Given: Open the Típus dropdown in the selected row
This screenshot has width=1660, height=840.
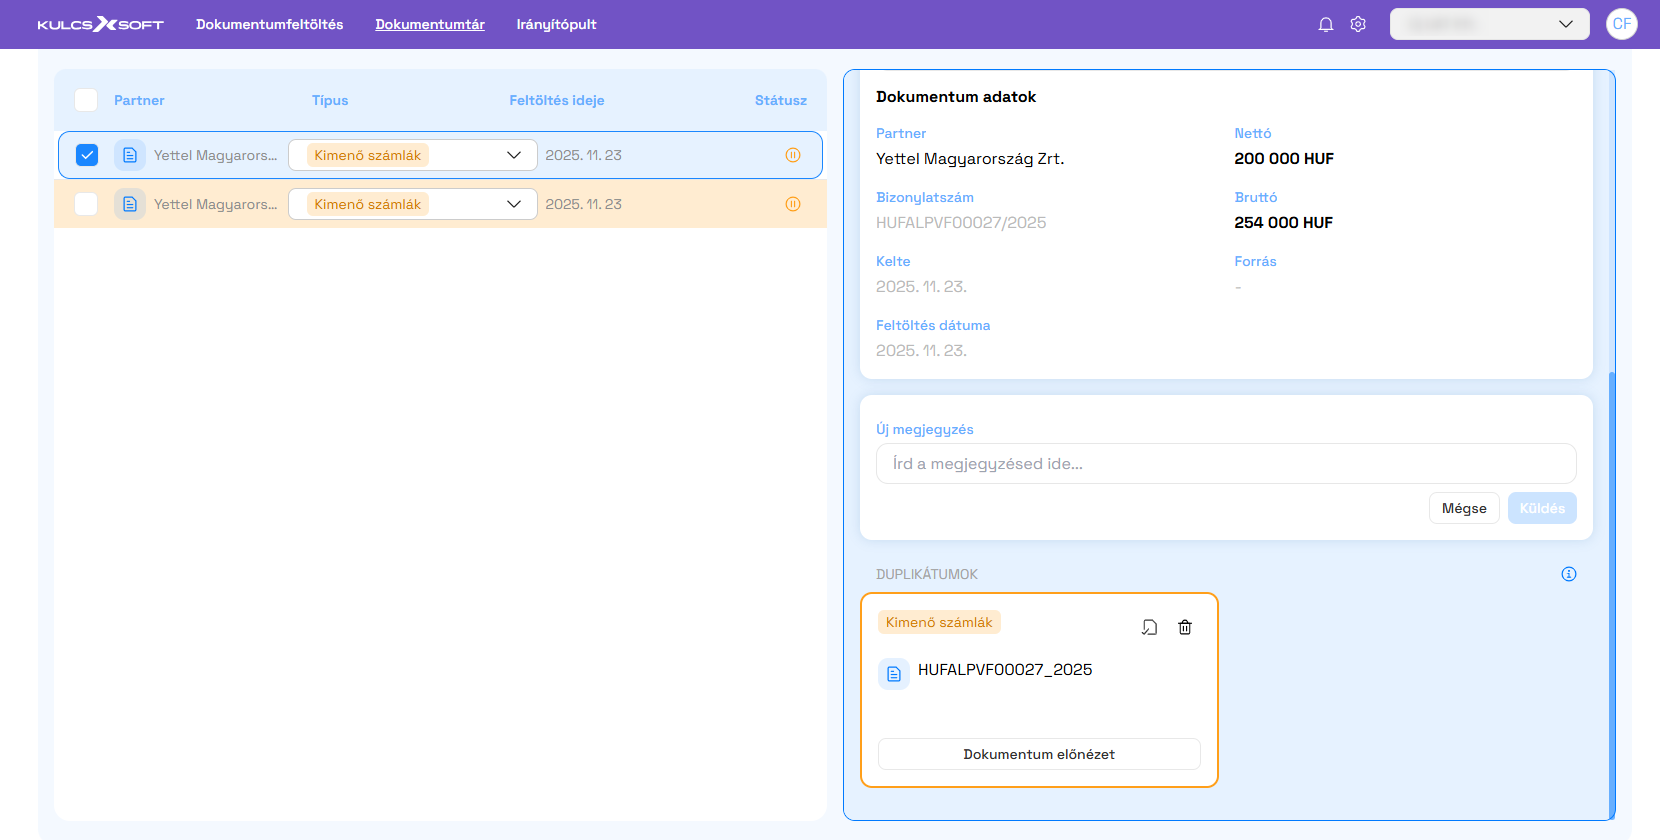Looking at the screenshot, I should [x=413, y=155].
